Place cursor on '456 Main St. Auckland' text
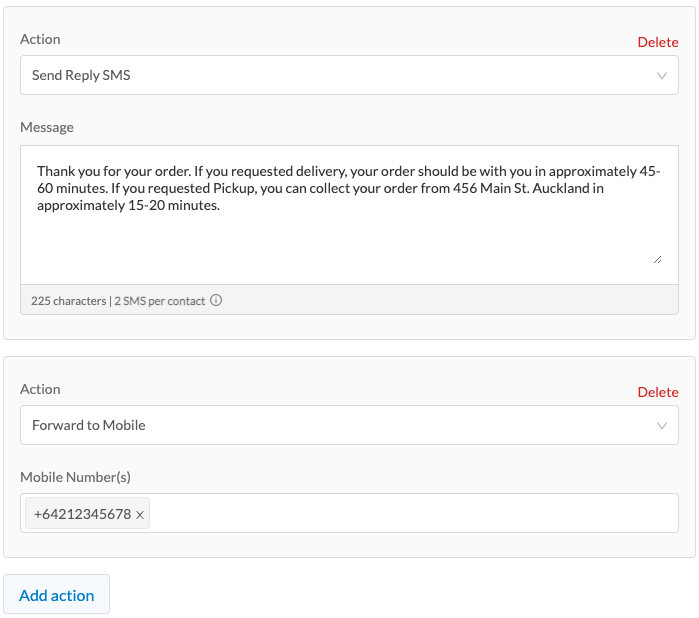699x618 pixels. pyautogui.click(x=521, y=188)
